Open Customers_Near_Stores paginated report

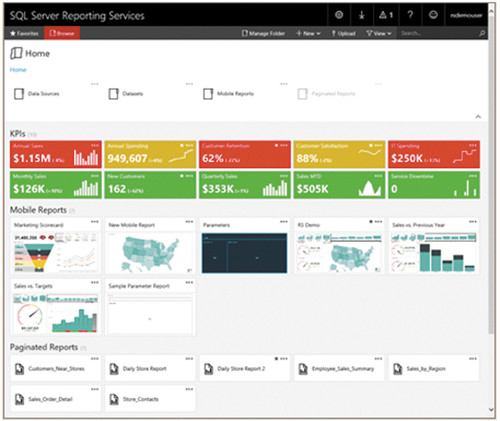(x=55, y=369)
